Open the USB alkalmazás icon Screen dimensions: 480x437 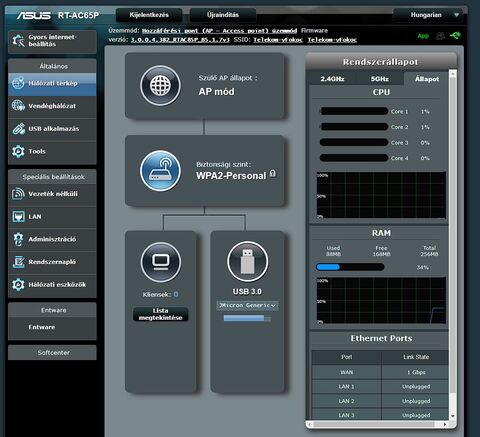point(18,128)
